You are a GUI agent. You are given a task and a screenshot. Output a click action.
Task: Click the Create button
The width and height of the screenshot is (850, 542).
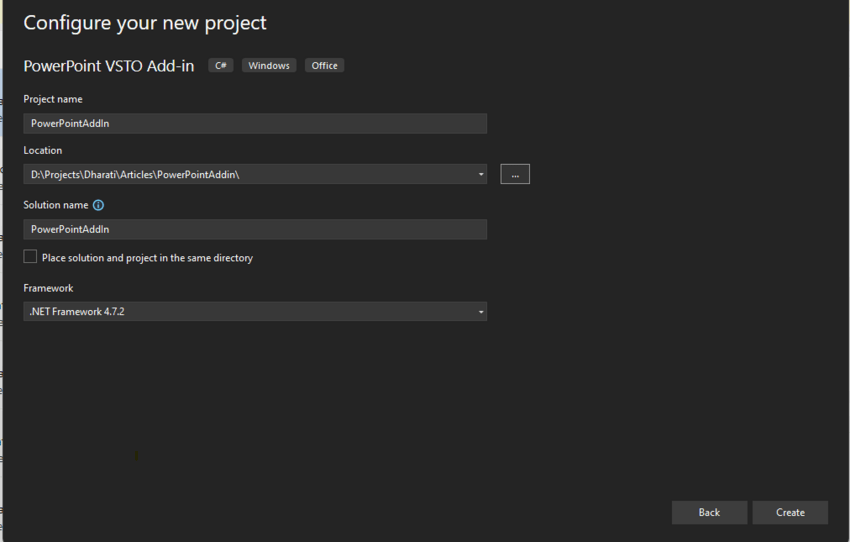790,512
